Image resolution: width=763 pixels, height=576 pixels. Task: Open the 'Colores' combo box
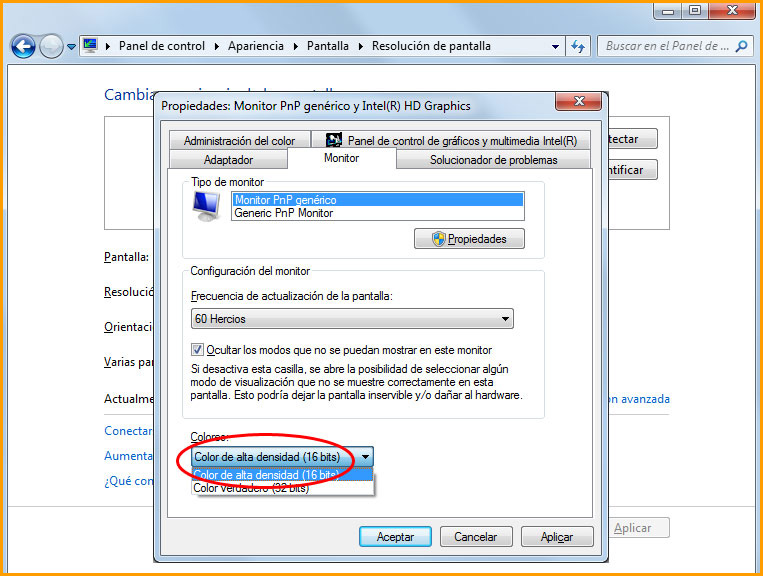[283, 457]
